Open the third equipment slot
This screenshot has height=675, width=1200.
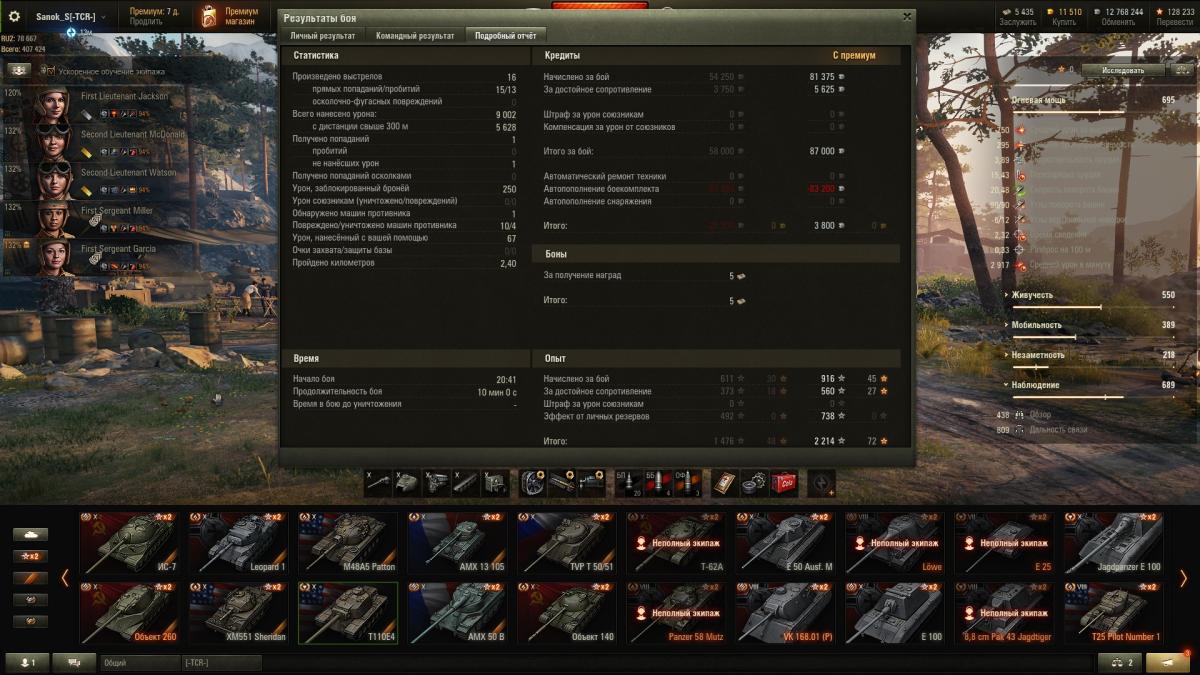click(x=591, y=483)
